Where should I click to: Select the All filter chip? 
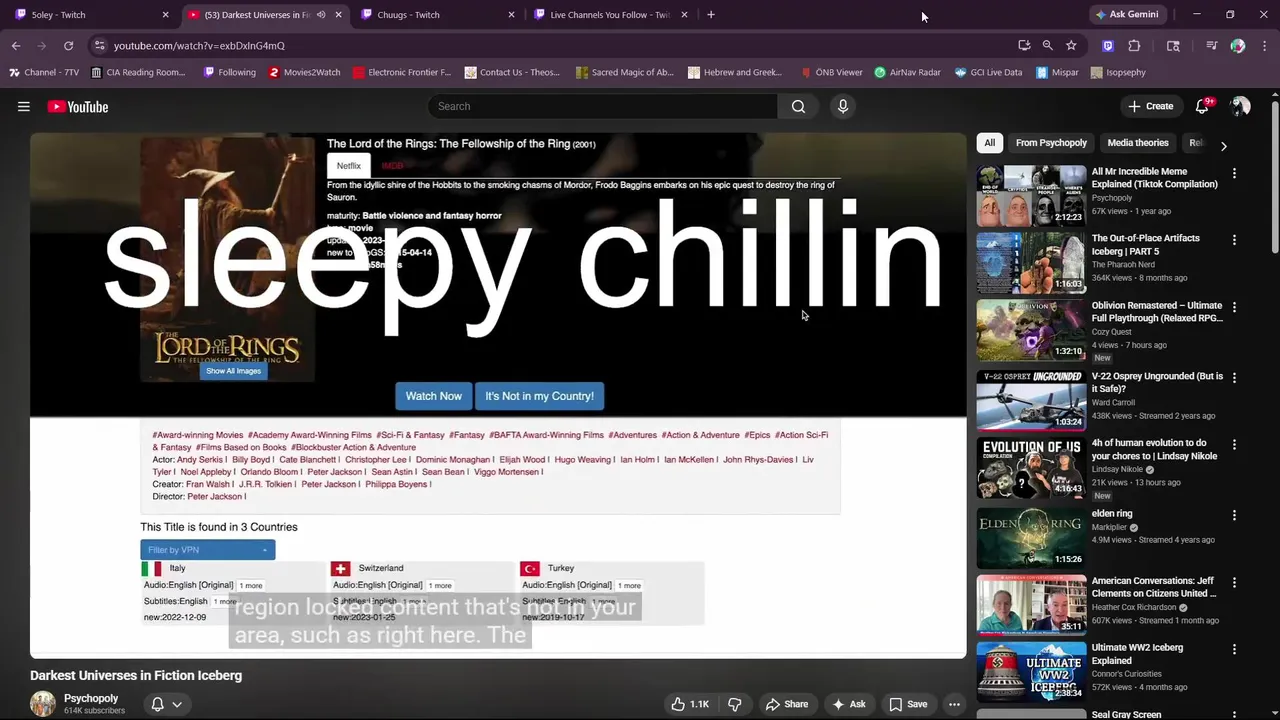pos(989,143)
